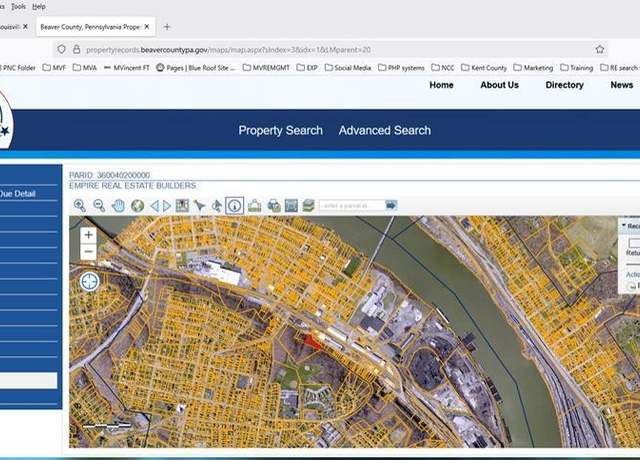Open Directory navigation link
Screen dimensions: 640x460
pos(564,85)
